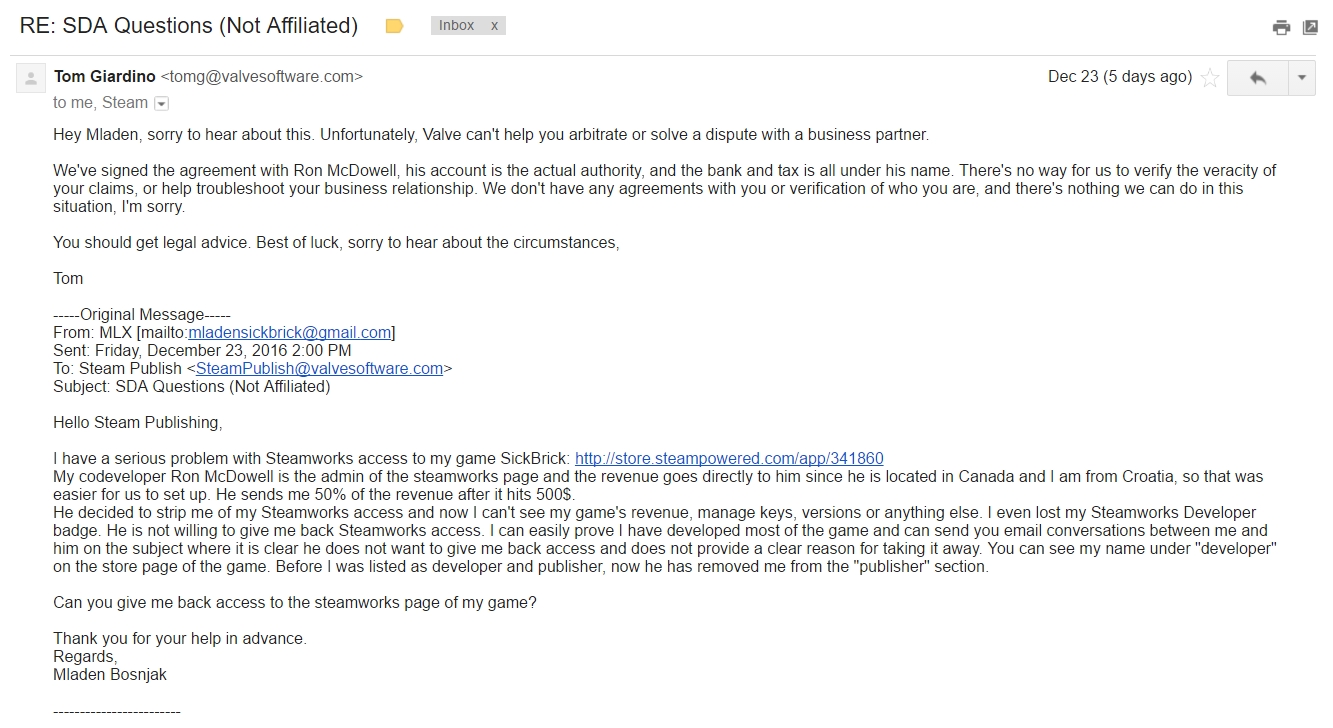Click the Print all icon
This screenshot has height=728, width=1333.
click(1281, 27)
